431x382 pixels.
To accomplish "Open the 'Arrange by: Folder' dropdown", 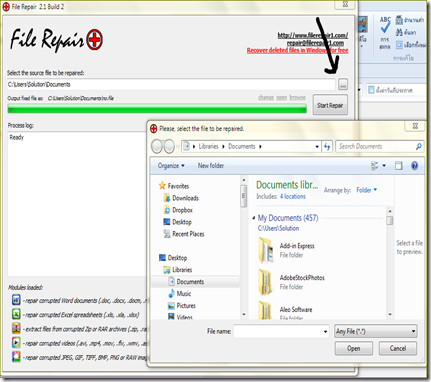I will 367,190.
